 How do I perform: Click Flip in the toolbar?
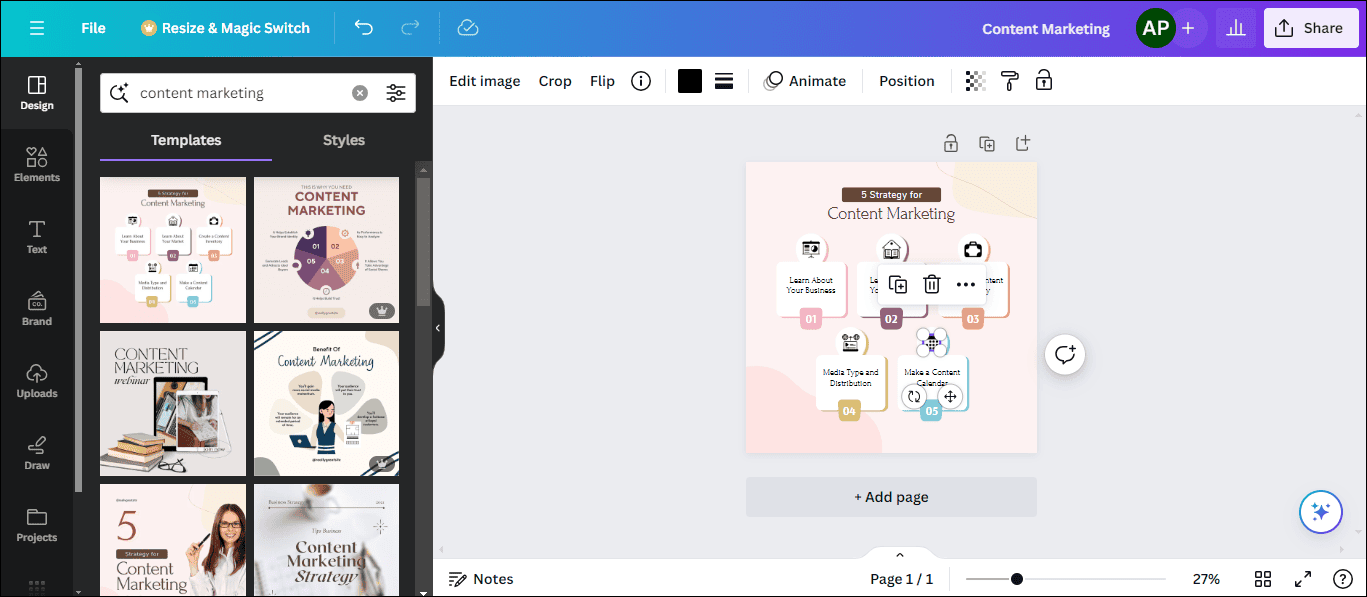[602, 81]
